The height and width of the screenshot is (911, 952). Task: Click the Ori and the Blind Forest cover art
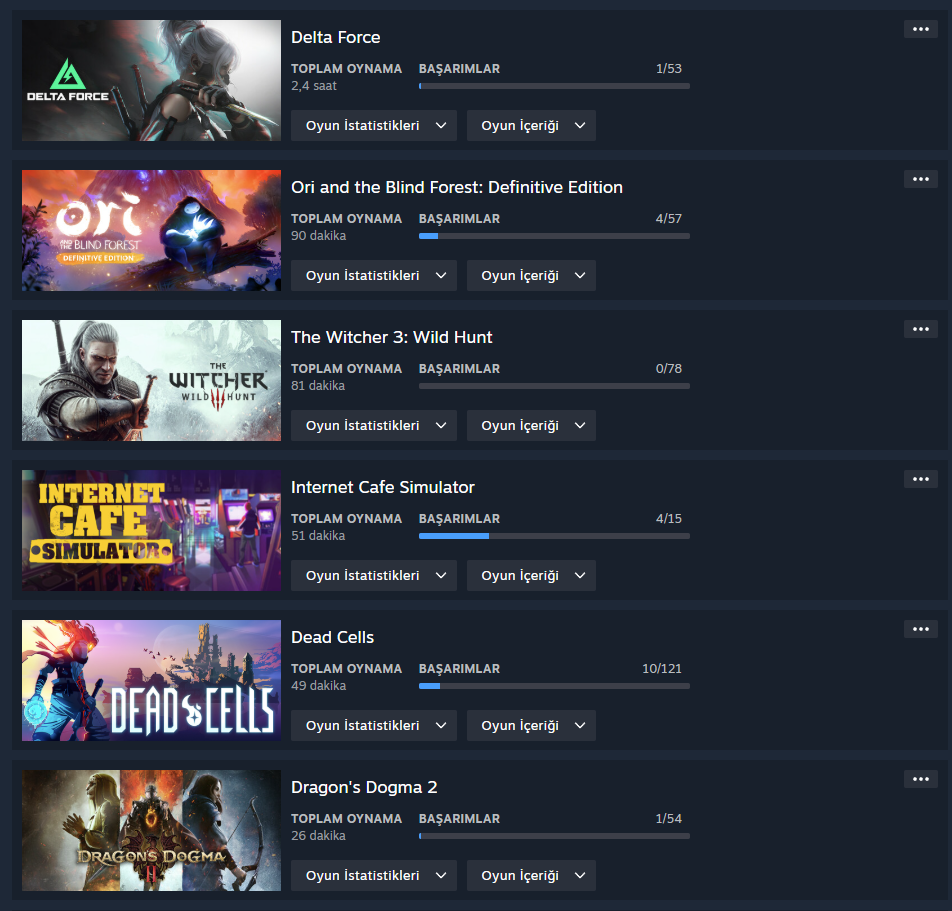click(x=151, y=230)
